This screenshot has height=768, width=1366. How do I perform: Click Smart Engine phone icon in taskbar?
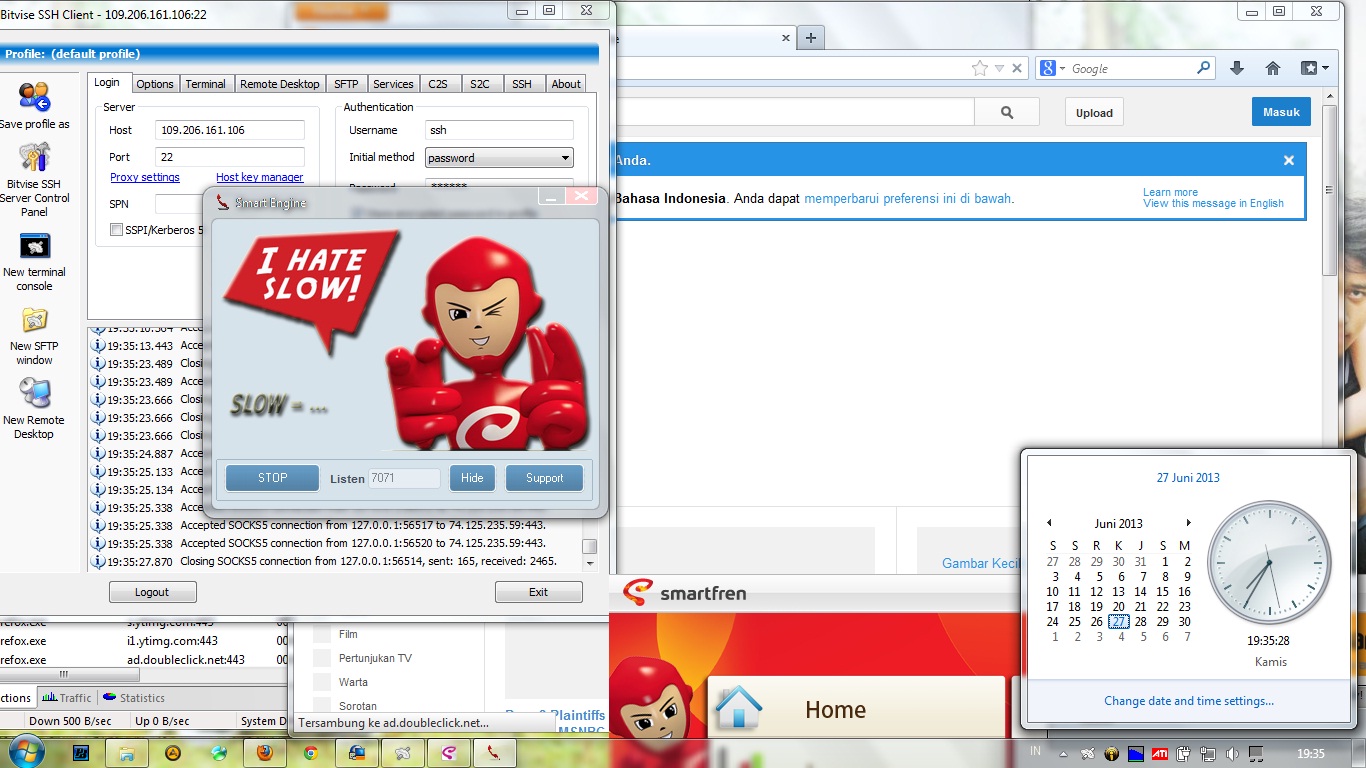click(x=494, y=752)
